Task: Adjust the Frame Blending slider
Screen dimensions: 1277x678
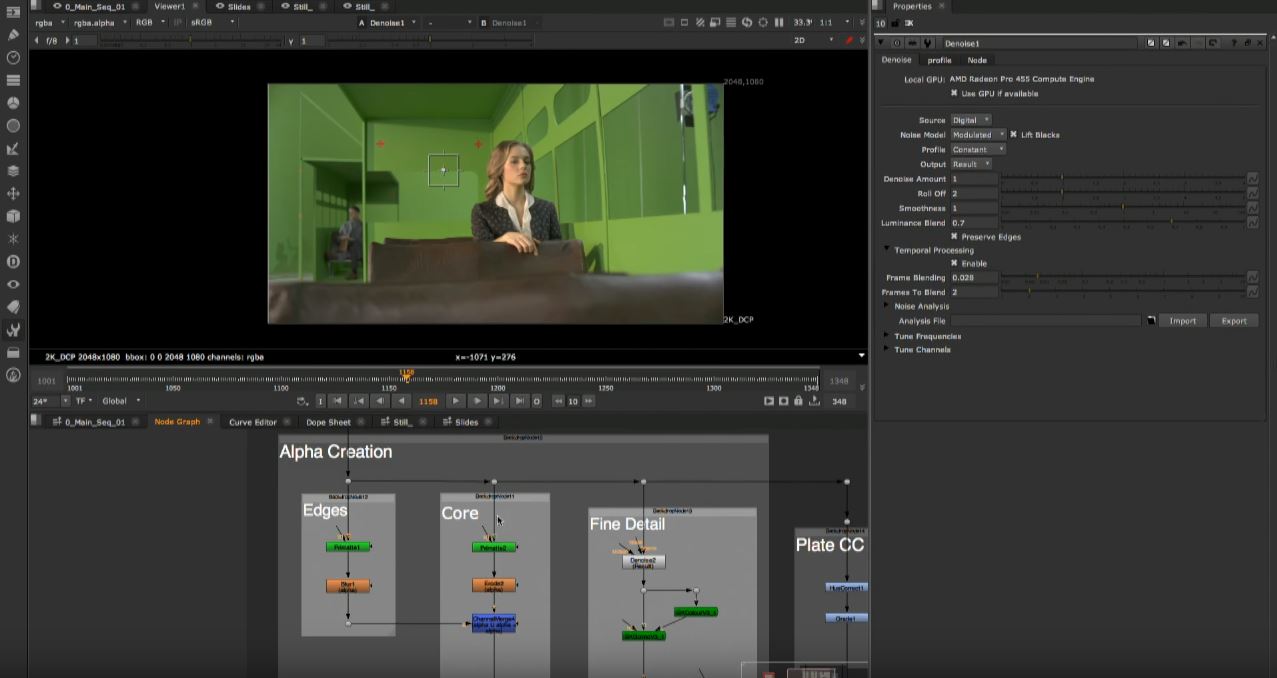Action: (x=1121, y=277)
